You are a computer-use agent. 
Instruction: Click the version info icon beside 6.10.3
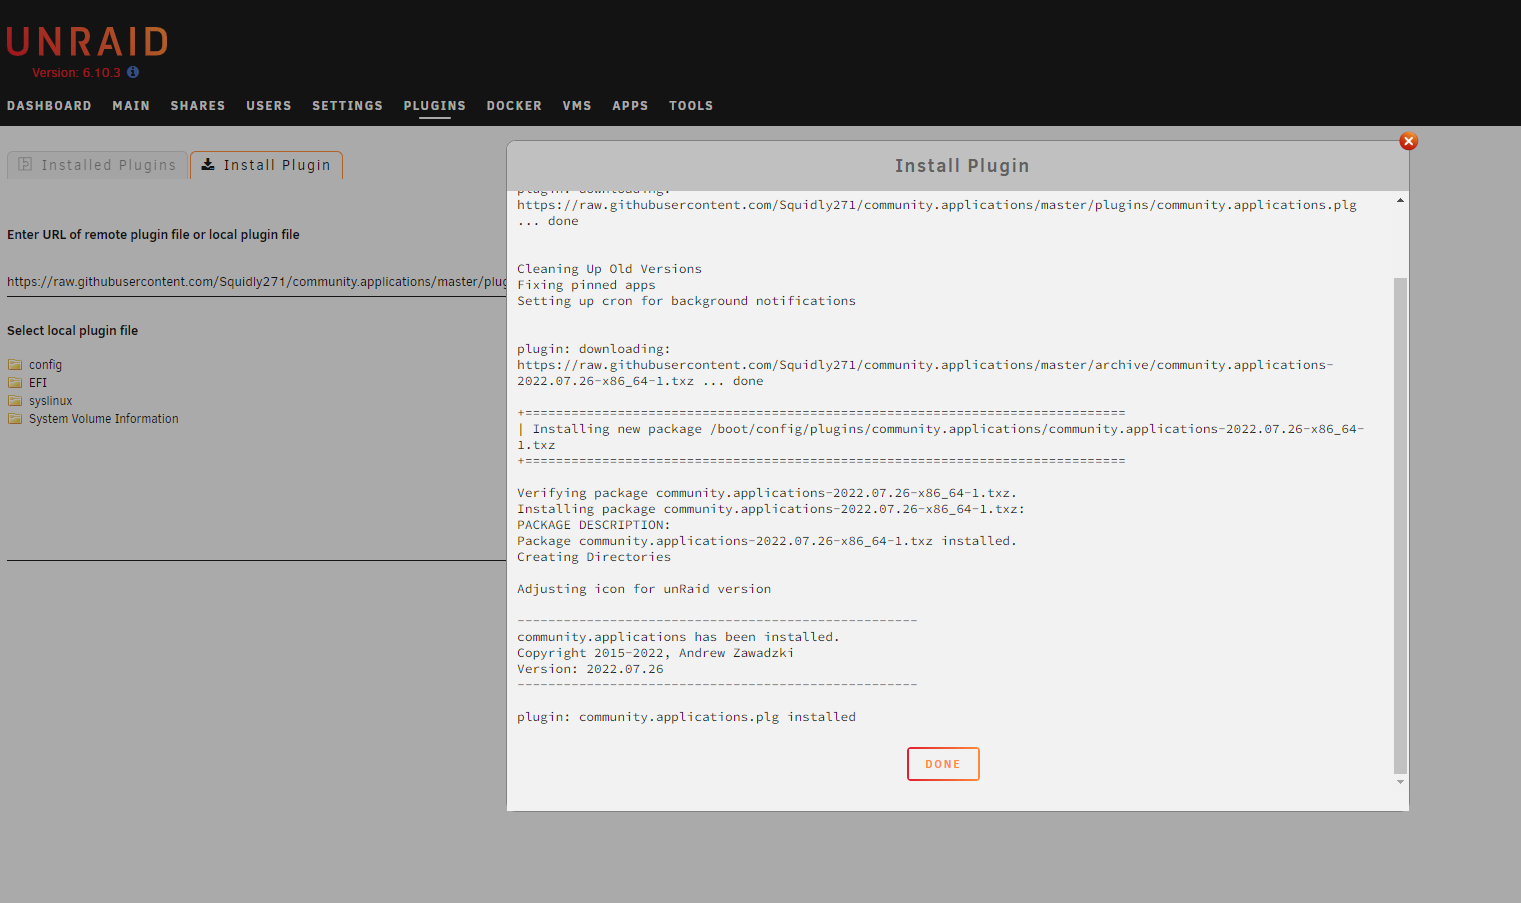[x=133, y=72]
